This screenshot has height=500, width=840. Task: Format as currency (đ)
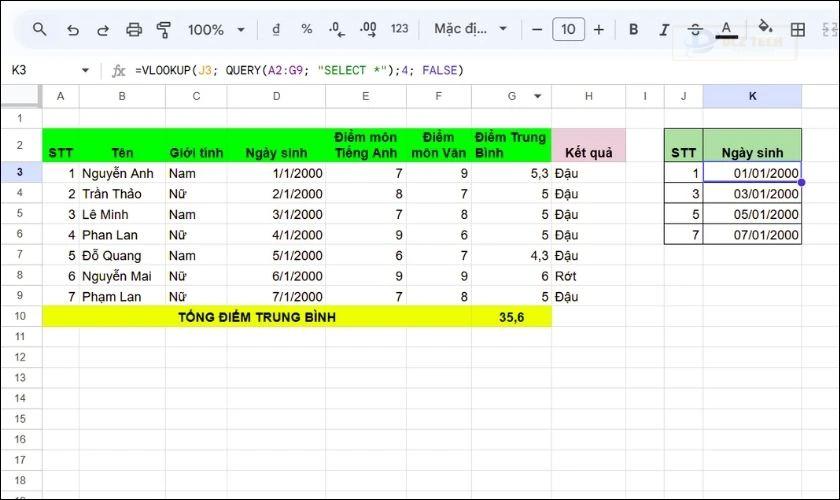[276, 29]
